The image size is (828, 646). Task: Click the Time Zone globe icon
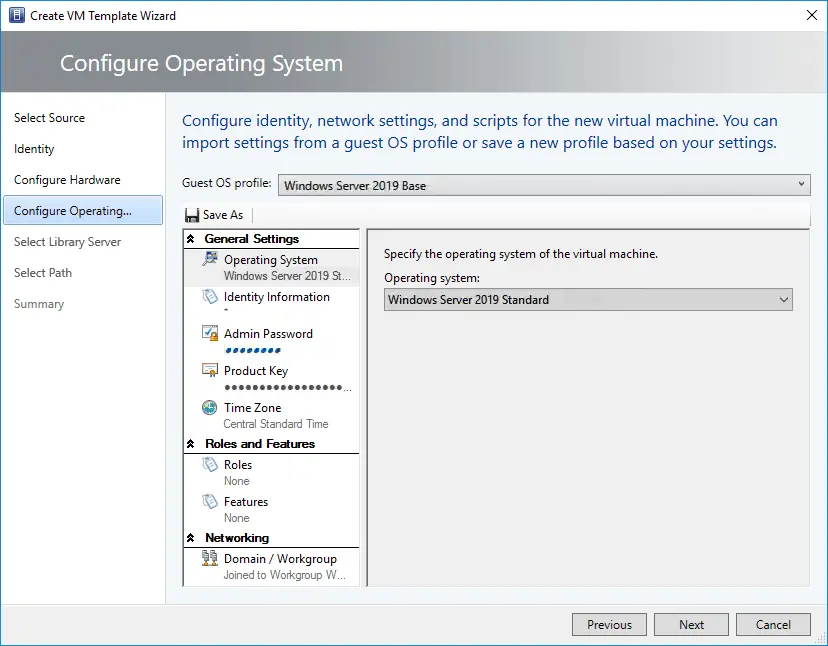[x=210, y=407]
